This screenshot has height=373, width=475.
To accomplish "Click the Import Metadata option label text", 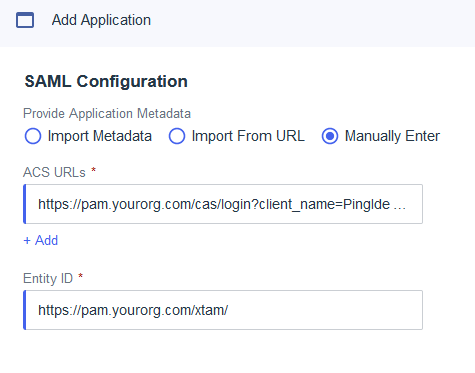I will pos(100,136).
